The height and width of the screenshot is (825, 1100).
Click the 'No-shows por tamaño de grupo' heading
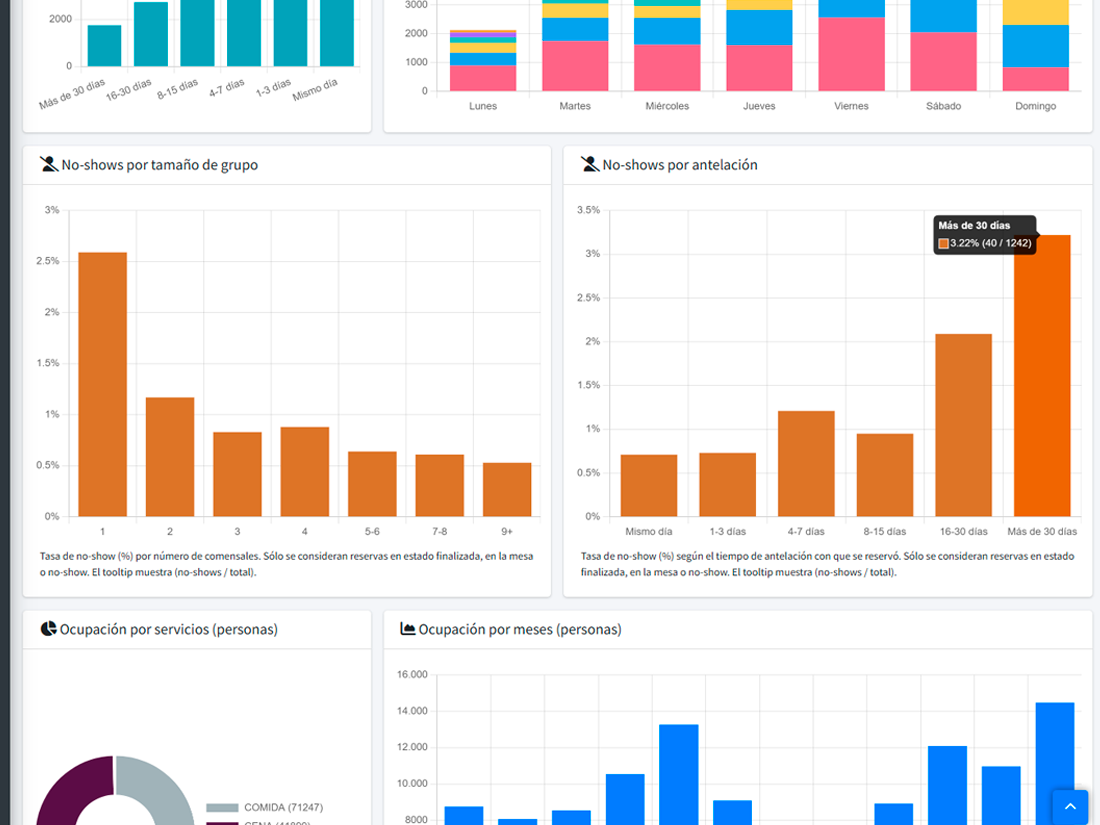pos(159,165)
